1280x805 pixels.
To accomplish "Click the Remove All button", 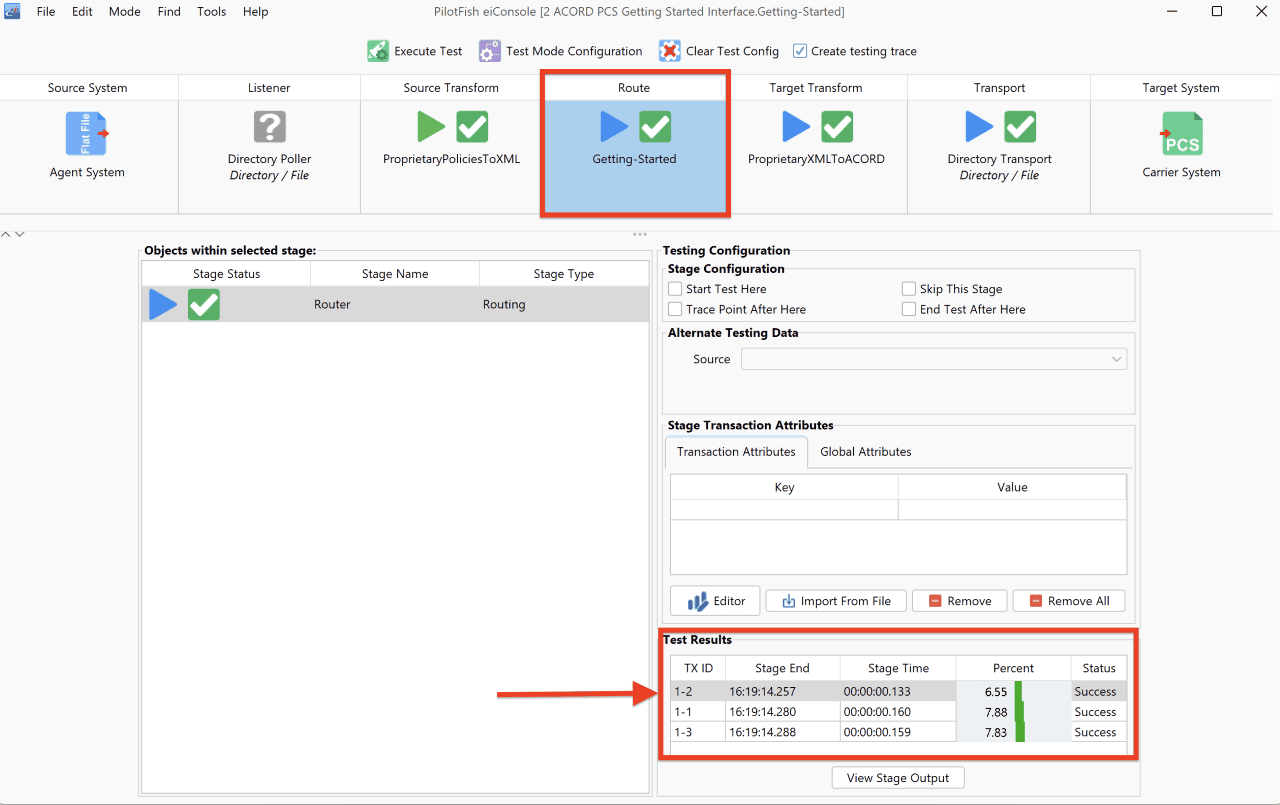I will pos(1069,601).
